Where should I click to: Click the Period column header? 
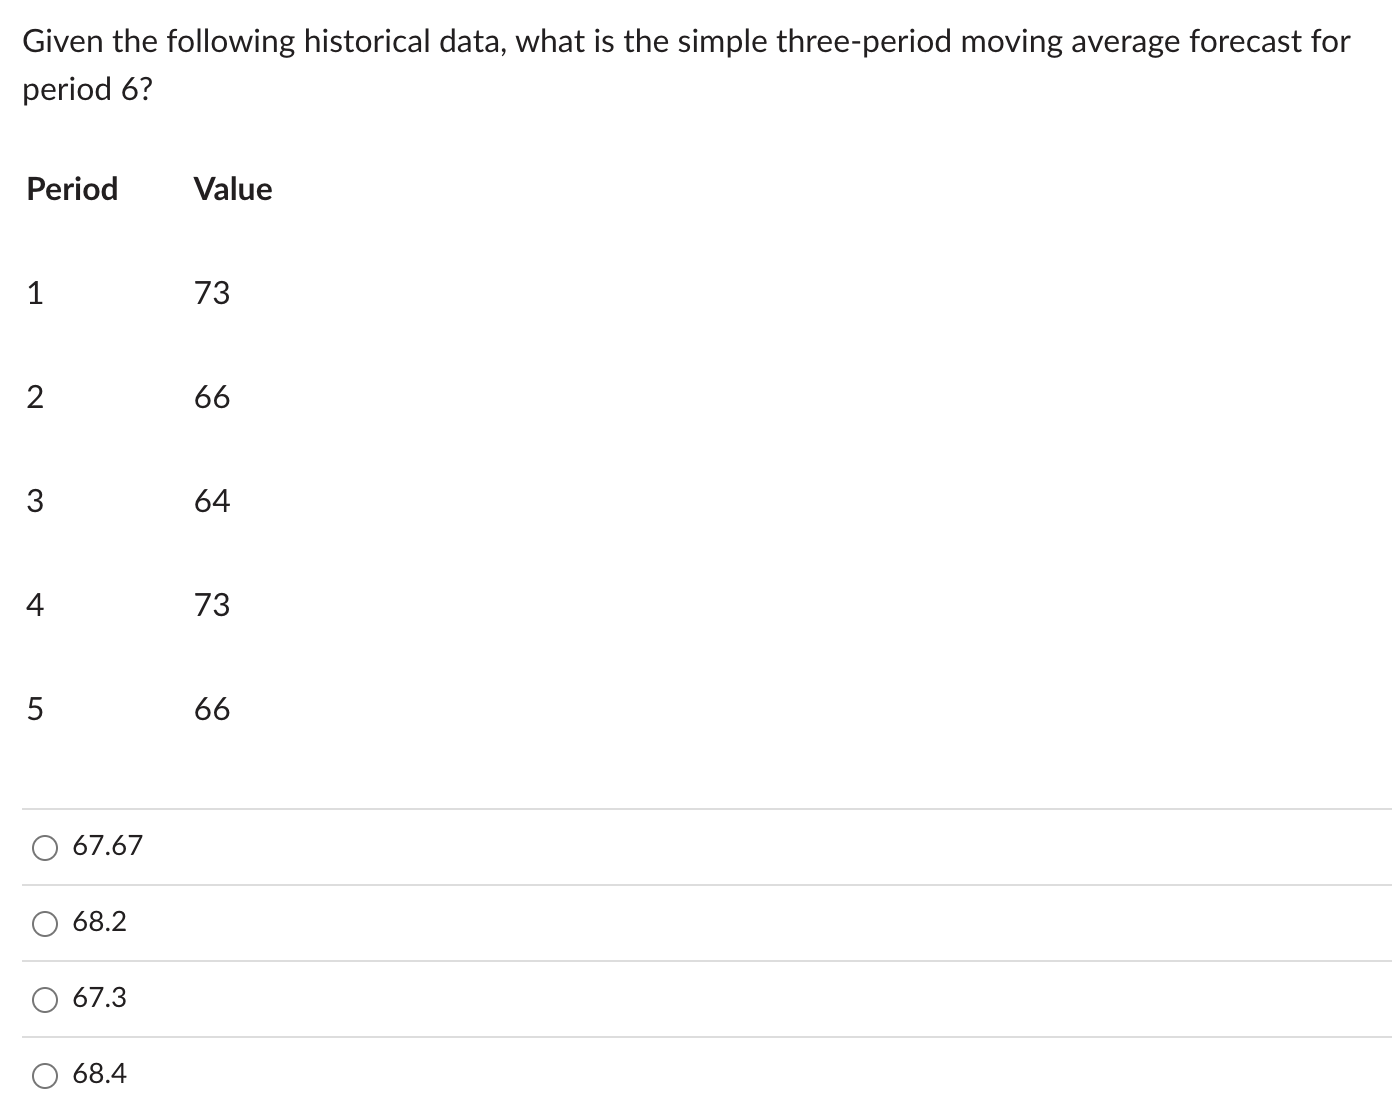[72, 189]
